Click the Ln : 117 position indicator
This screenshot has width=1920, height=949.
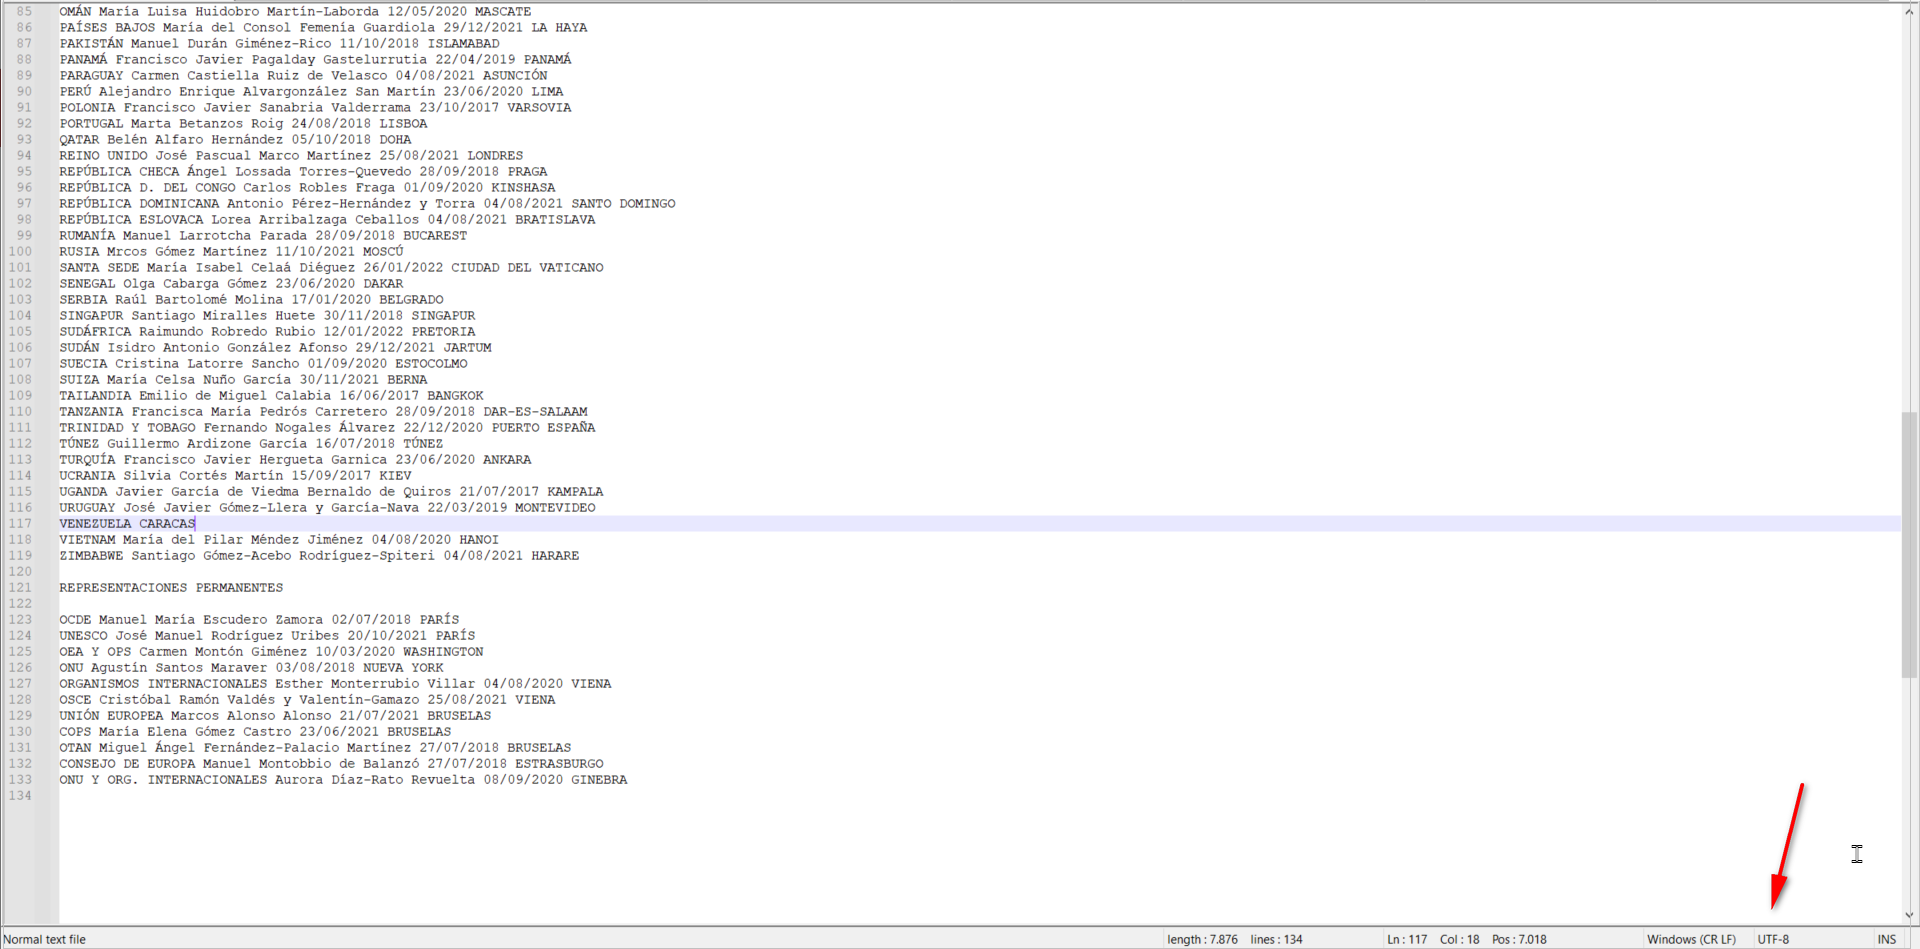point(1406,939)
